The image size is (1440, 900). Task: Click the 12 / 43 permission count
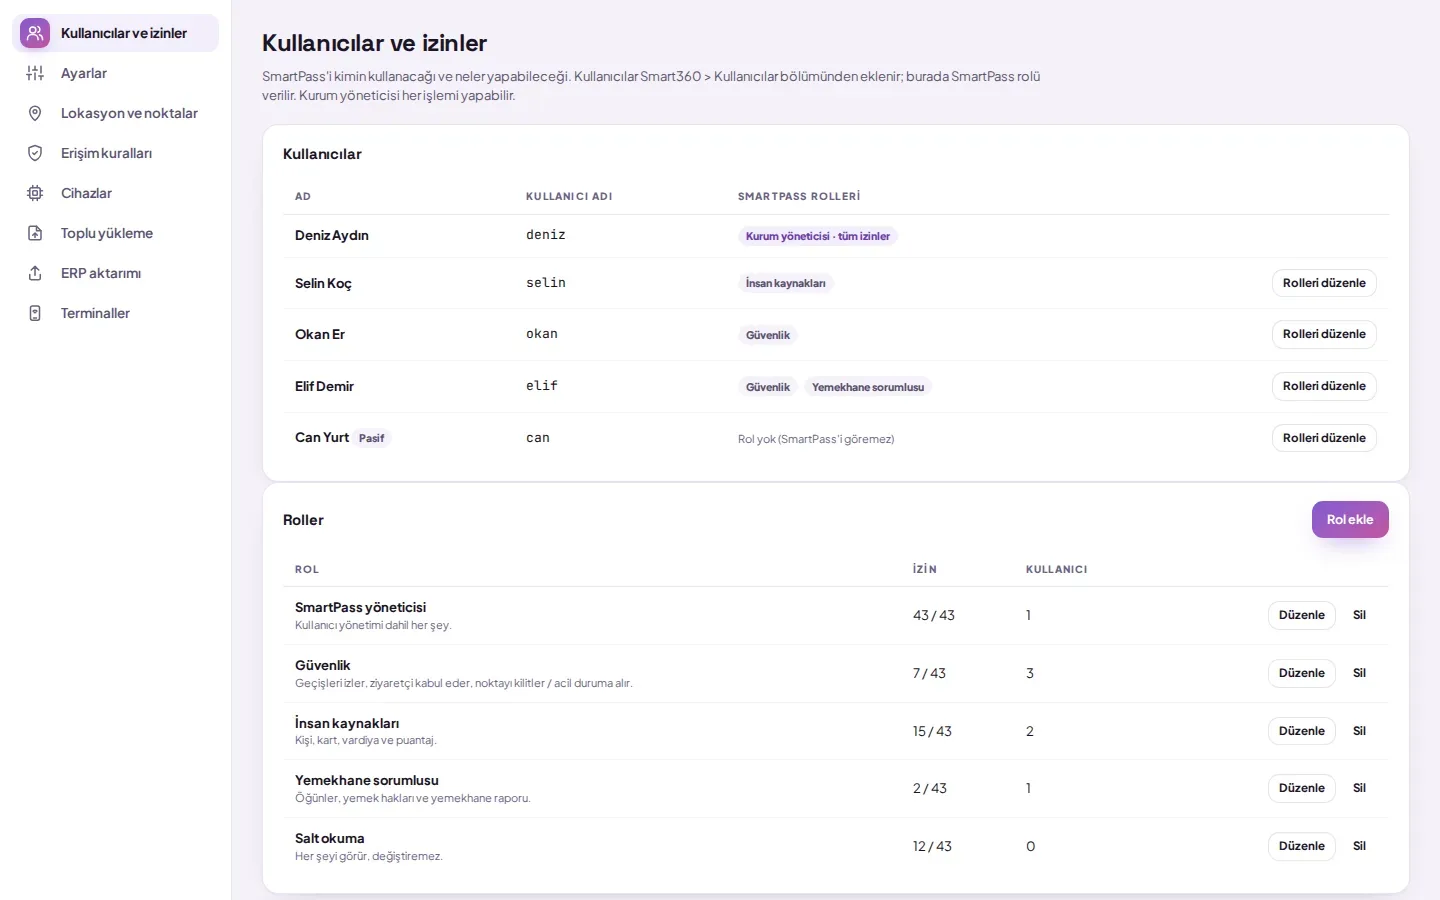pyautogui.click(x=932, y=846)
